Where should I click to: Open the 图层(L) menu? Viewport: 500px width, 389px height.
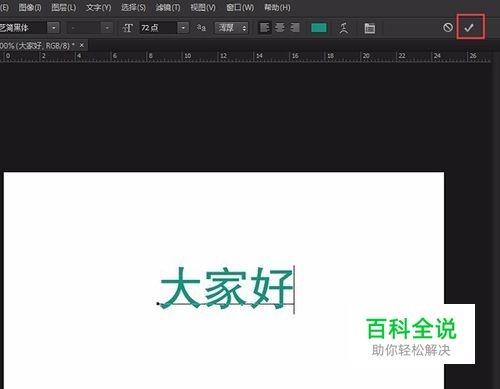(x=64, y=7)
